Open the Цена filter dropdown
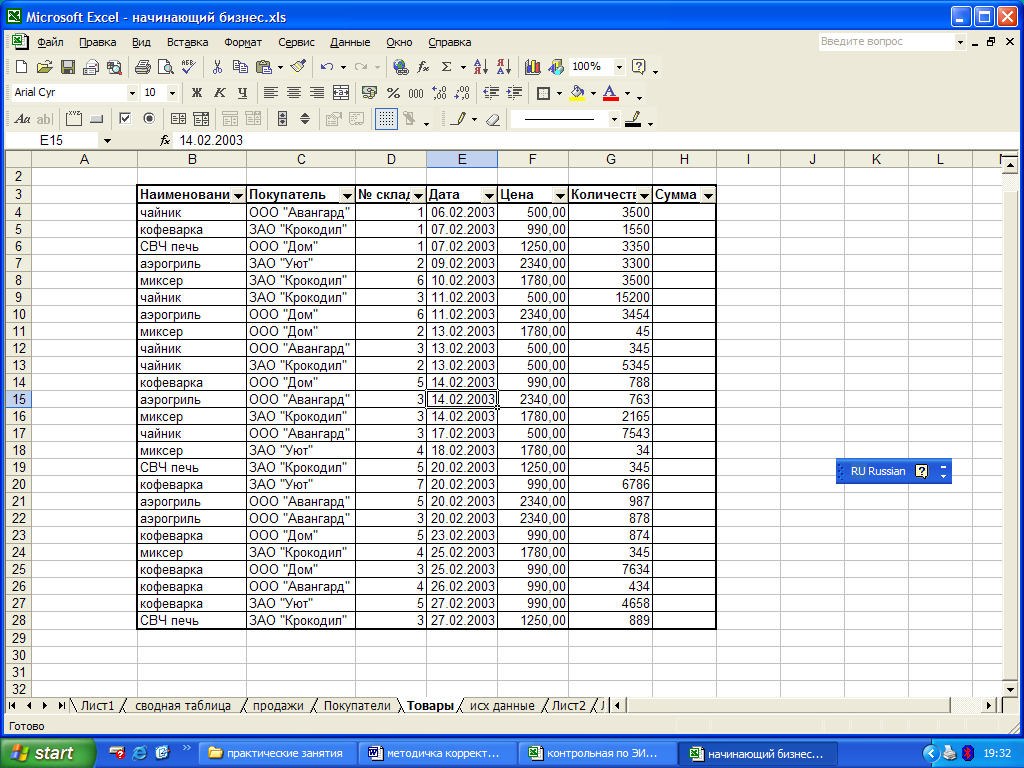The width and height of the screenshot is (1024, 768). click(560, 195)
